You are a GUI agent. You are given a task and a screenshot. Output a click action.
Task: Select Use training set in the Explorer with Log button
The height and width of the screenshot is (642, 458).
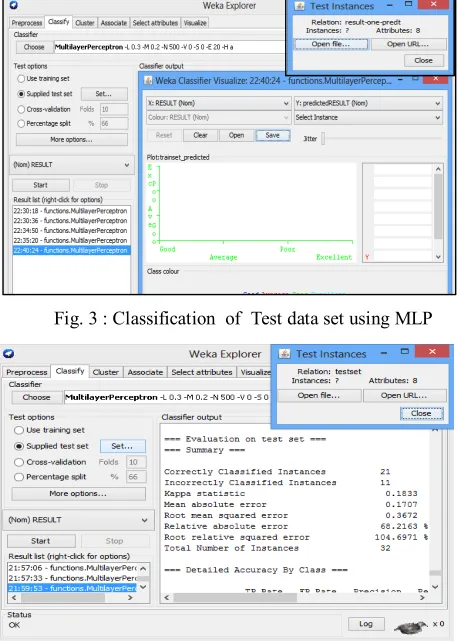point(19,430)
